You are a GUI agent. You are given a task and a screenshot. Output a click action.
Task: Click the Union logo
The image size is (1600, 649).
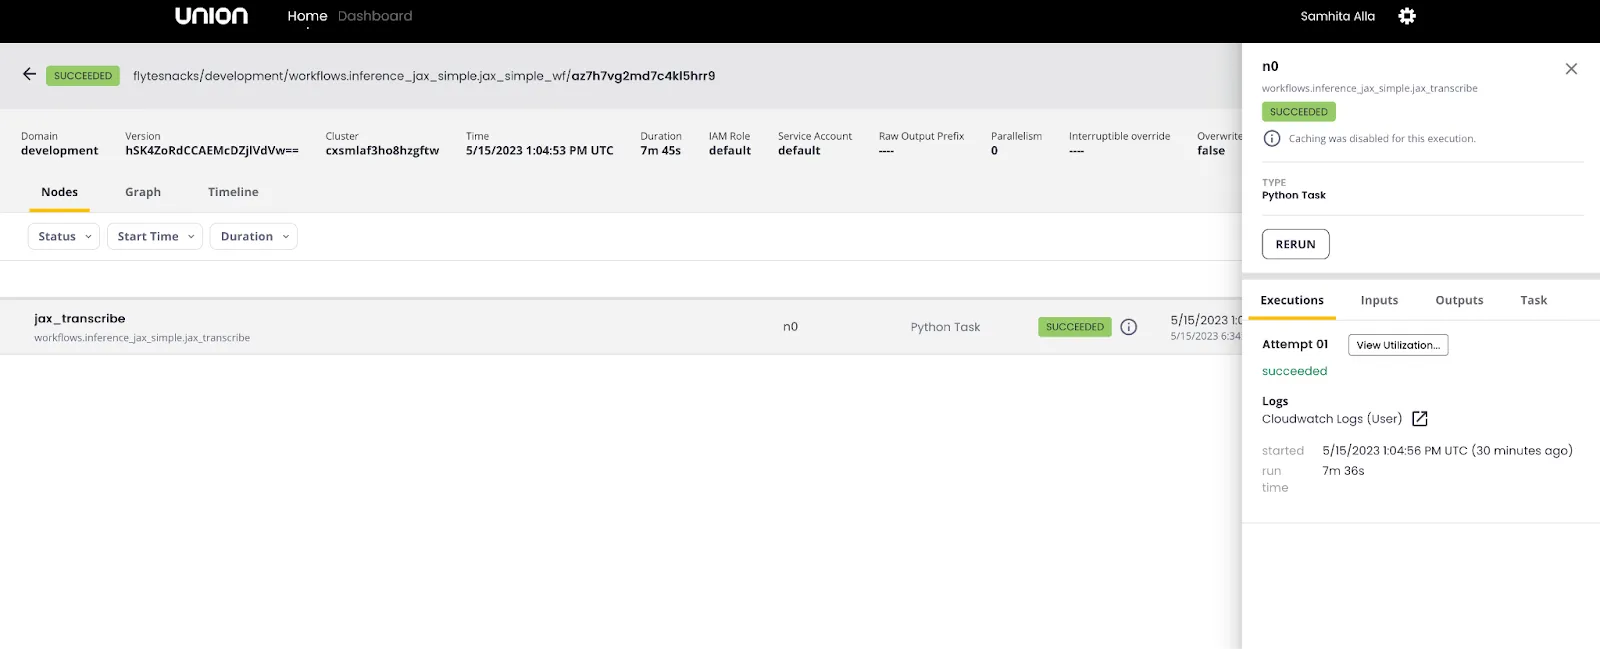pyautogui.click(x=212, y=16)
